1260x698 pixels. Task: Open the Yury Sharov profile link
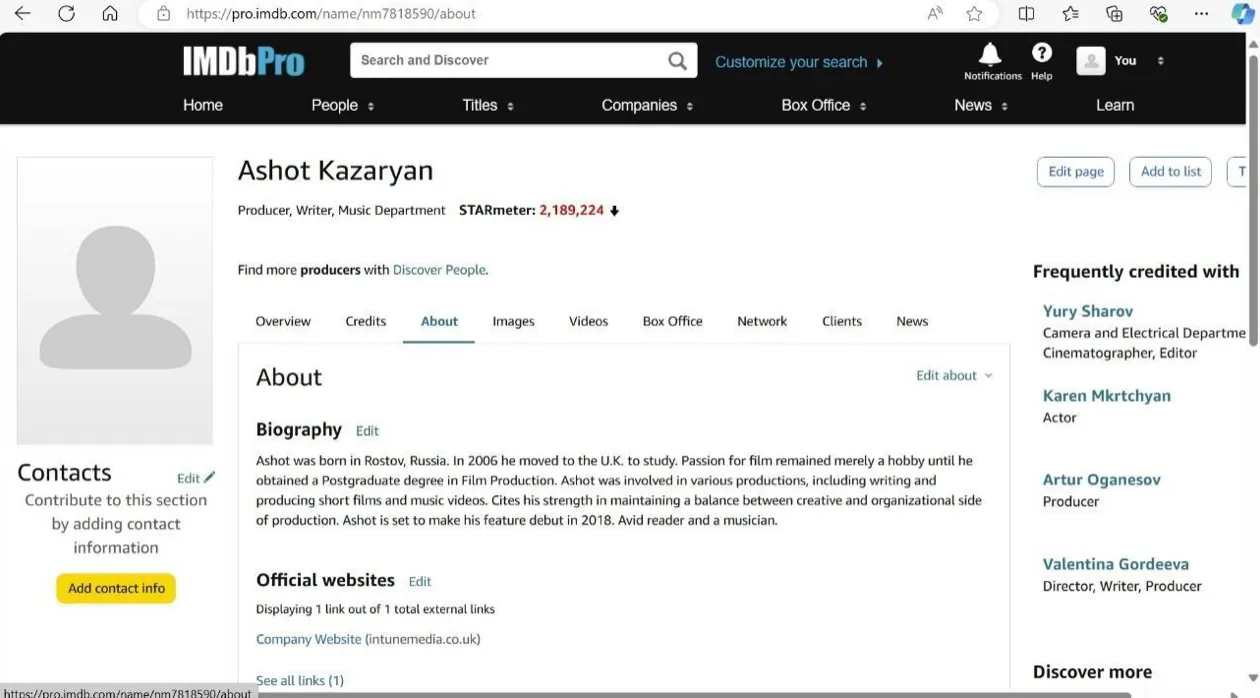click(x=1087, y=312)
